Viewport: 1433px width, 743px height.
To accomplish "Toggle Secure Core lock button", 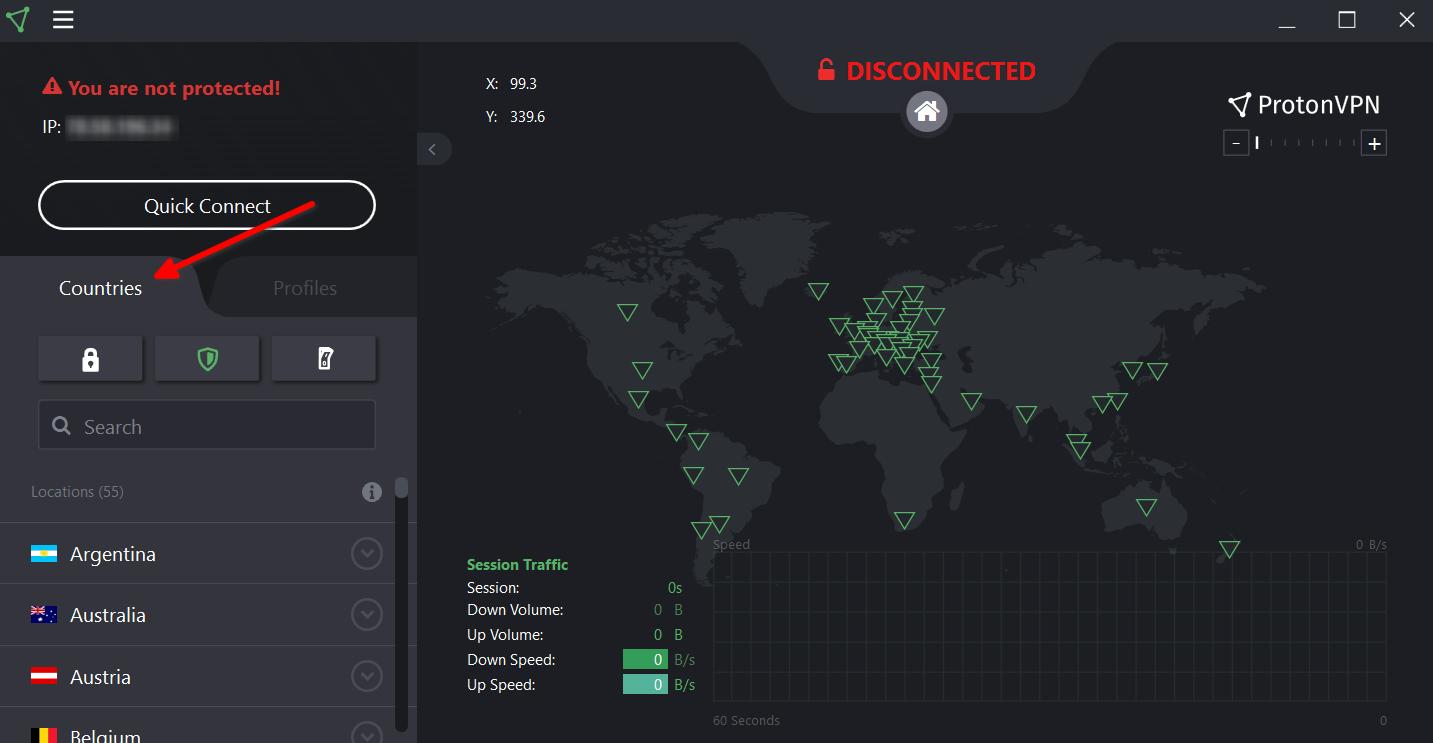I will [90, 359].
